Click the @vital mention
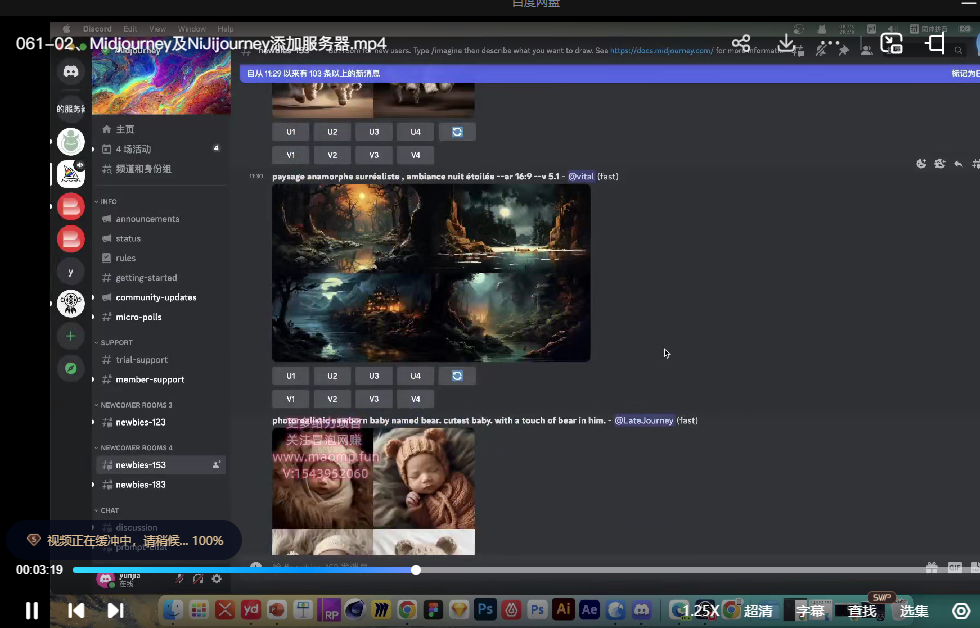This screenshot has height=628, width=980. [581, 176]
